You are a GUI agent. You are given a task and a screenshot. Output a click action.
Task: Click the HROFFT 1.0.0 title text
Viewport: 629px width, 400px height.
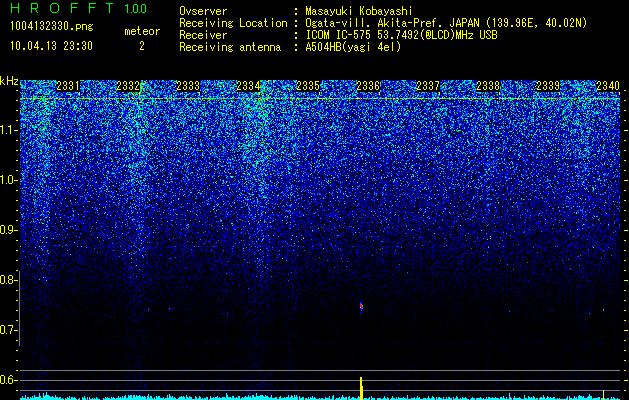(x=79, y=8)
